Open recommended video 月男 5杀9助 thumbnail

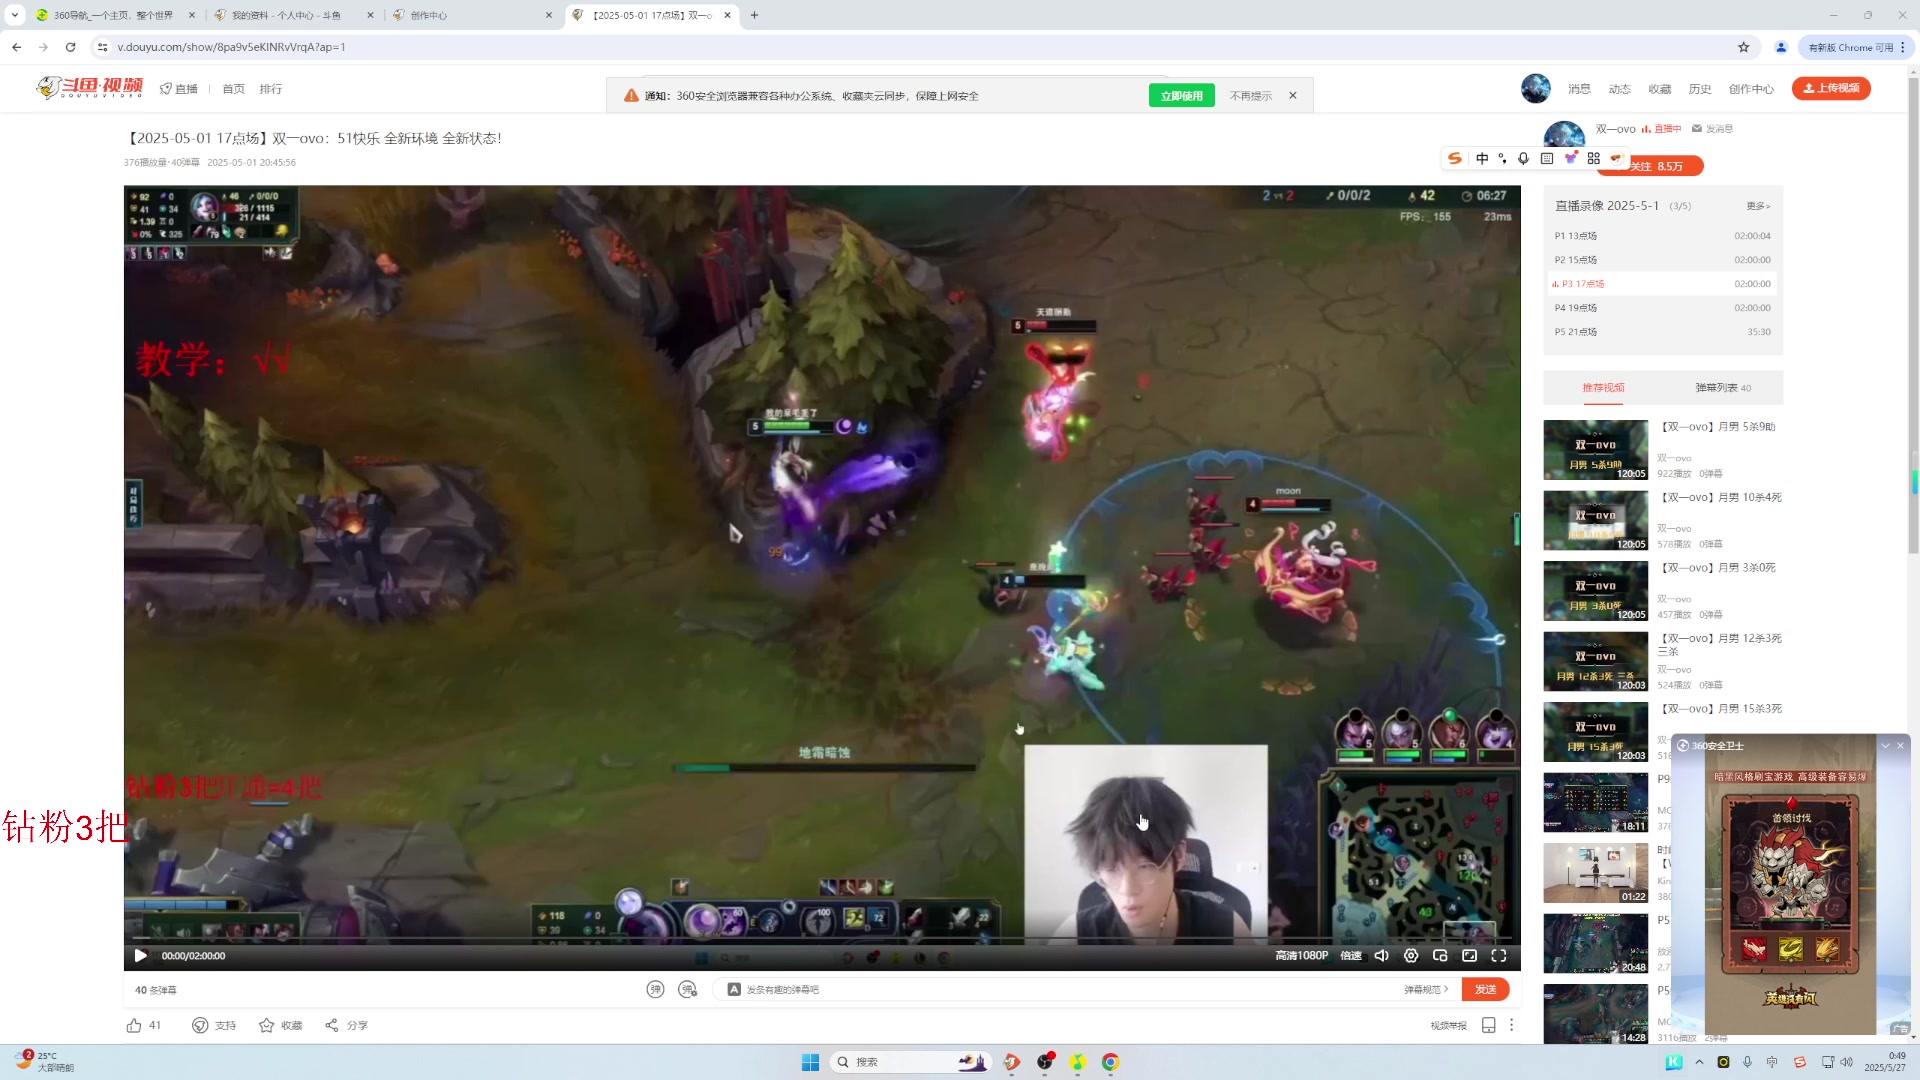click(1595, 450)
